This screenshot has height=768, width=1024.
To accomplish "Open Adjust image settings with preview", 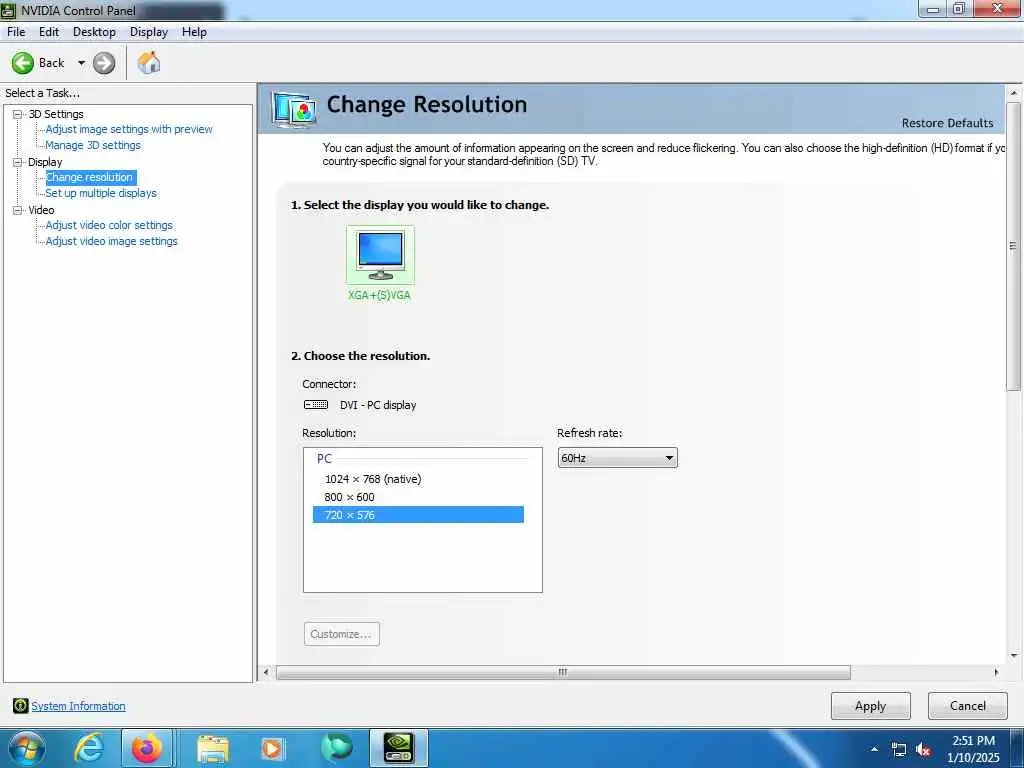I will click(x=129, y=129).
